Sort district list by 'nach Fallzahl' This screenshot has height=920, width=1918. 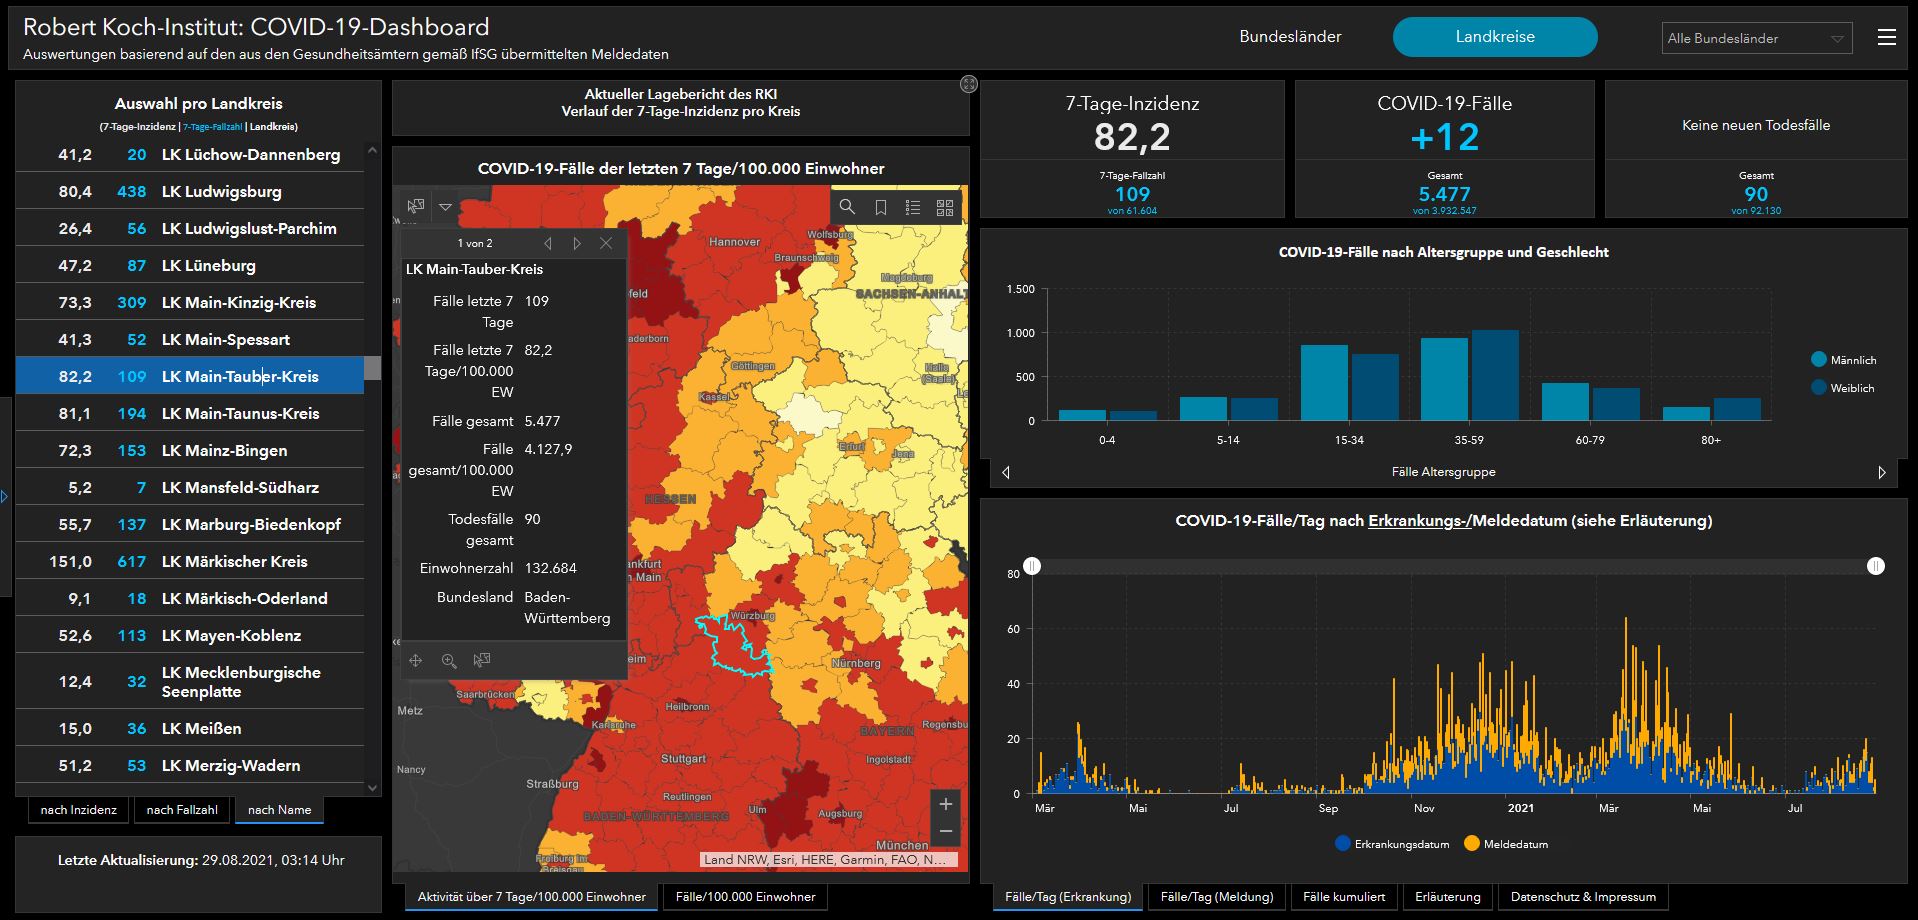[182, 810]
